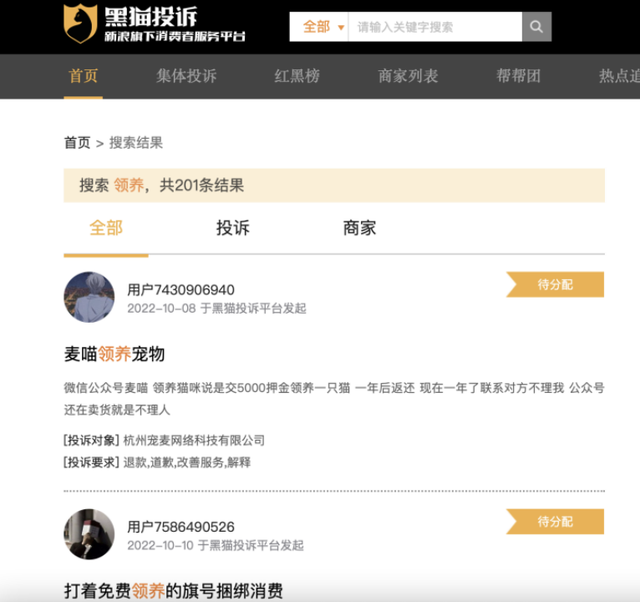Switch to the 商家 results tab
Viewport: 640px width, 602px height.
360,228
